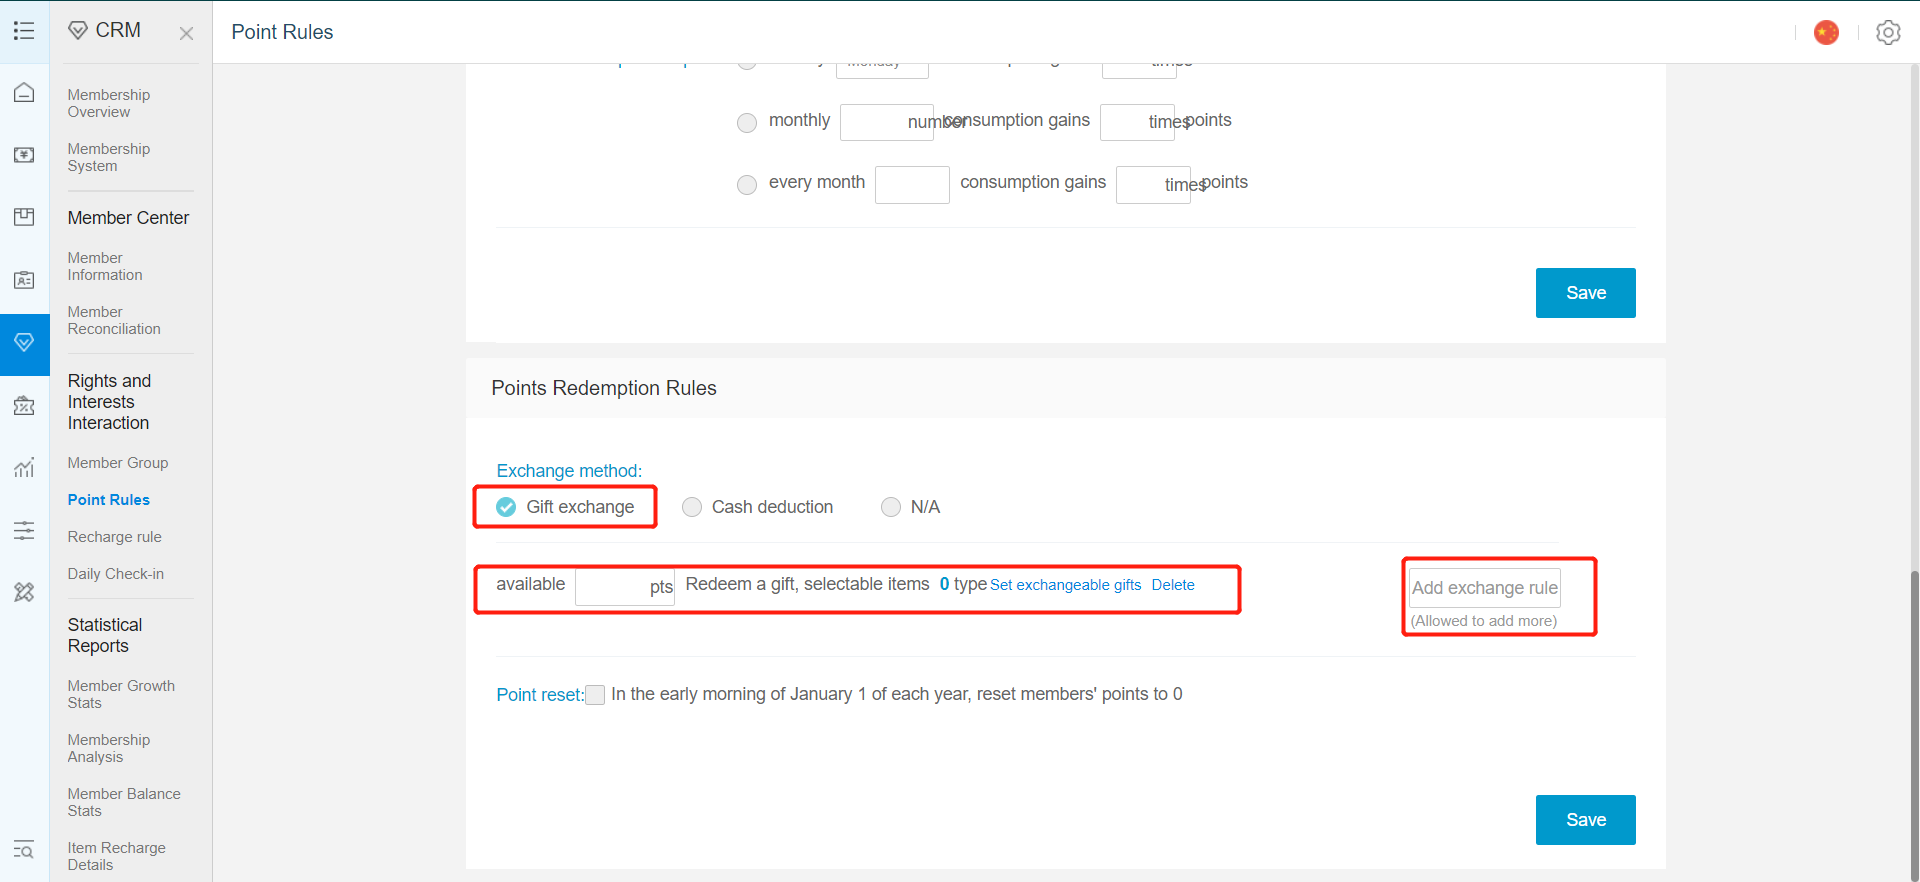The height and width of the screenshot is (882, 1920).
Task: Open the member ID card icon in rail
Action: pyautogui.click(x=24, y=280)
